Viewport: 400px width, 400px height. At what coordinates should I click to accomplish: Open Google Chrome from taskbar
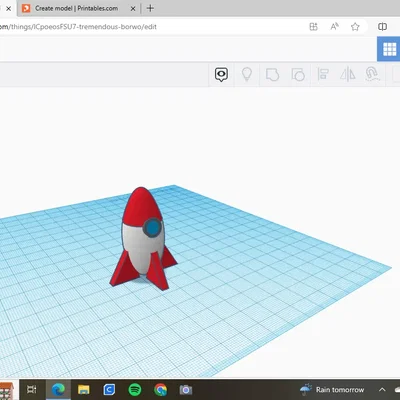tap(160, 389)
